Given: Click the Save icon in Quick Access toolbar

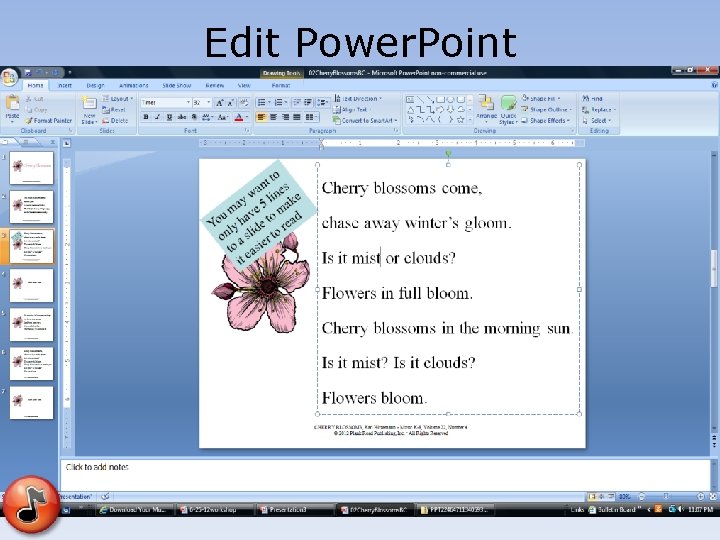Looking at the screenshot, I should [x=28, y=73].
